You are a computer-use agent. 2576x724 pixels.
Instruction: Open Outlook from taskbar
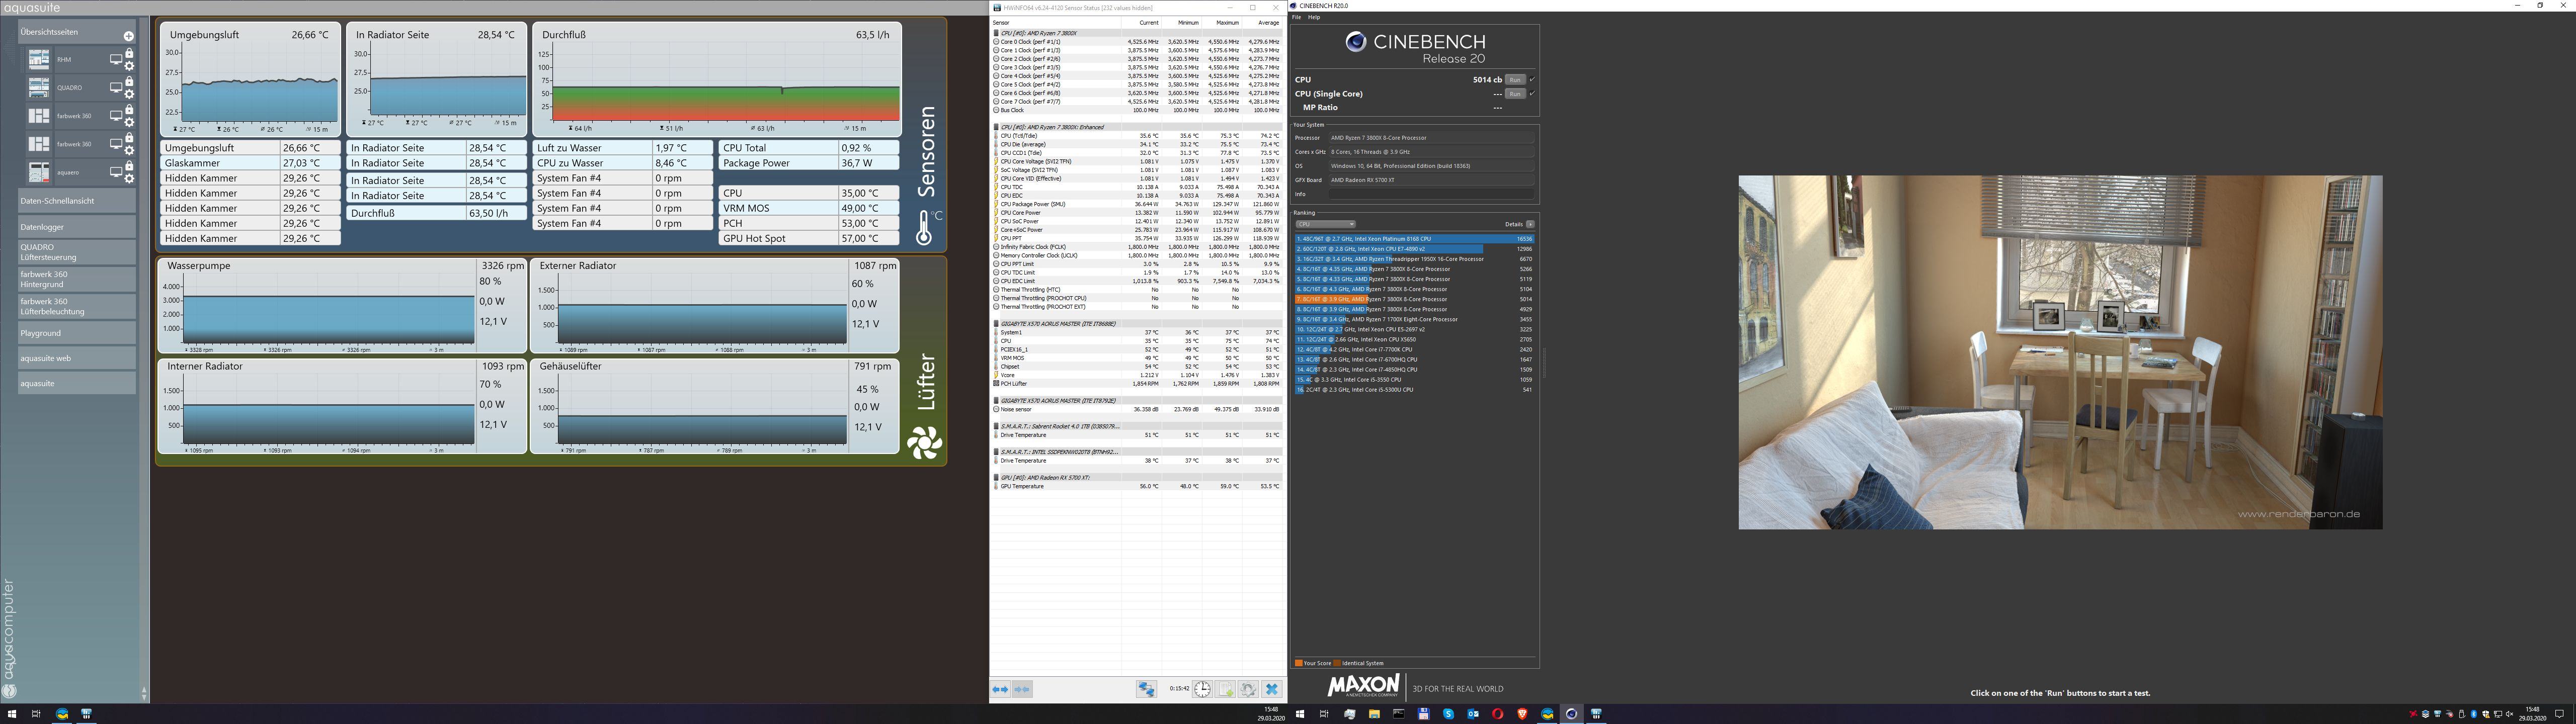(x=1473, y=714)
